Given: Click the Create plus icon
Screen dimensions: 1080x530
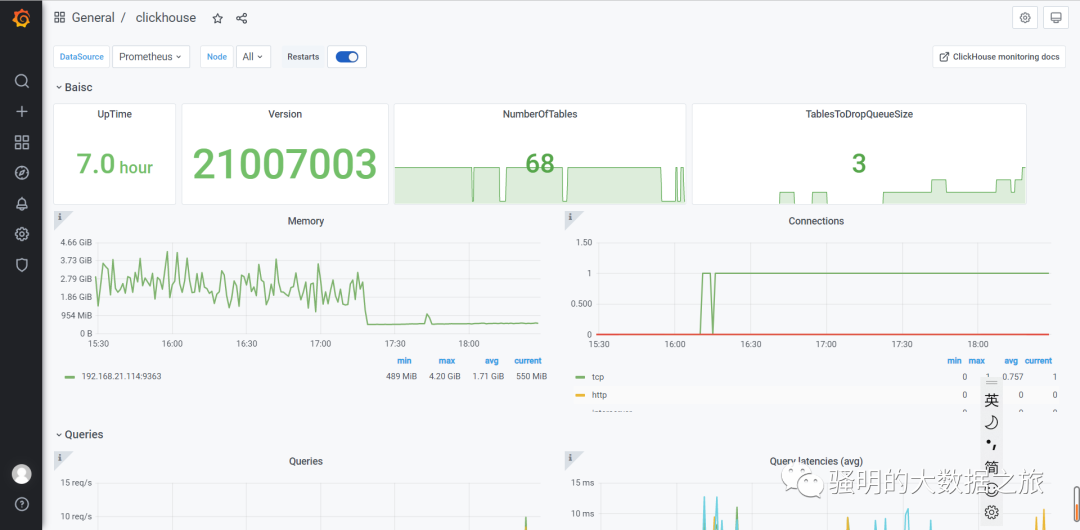Looking at the screenshot, I should 22,112.
